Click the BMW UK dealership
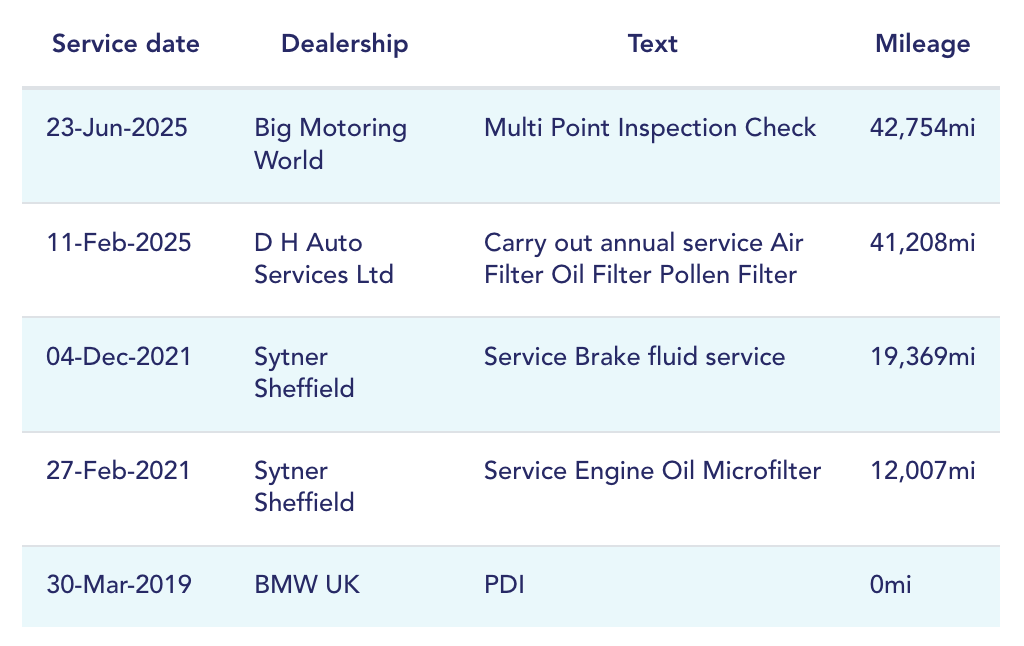This screenshot has height=646, width=1024. tap(307, 585)
